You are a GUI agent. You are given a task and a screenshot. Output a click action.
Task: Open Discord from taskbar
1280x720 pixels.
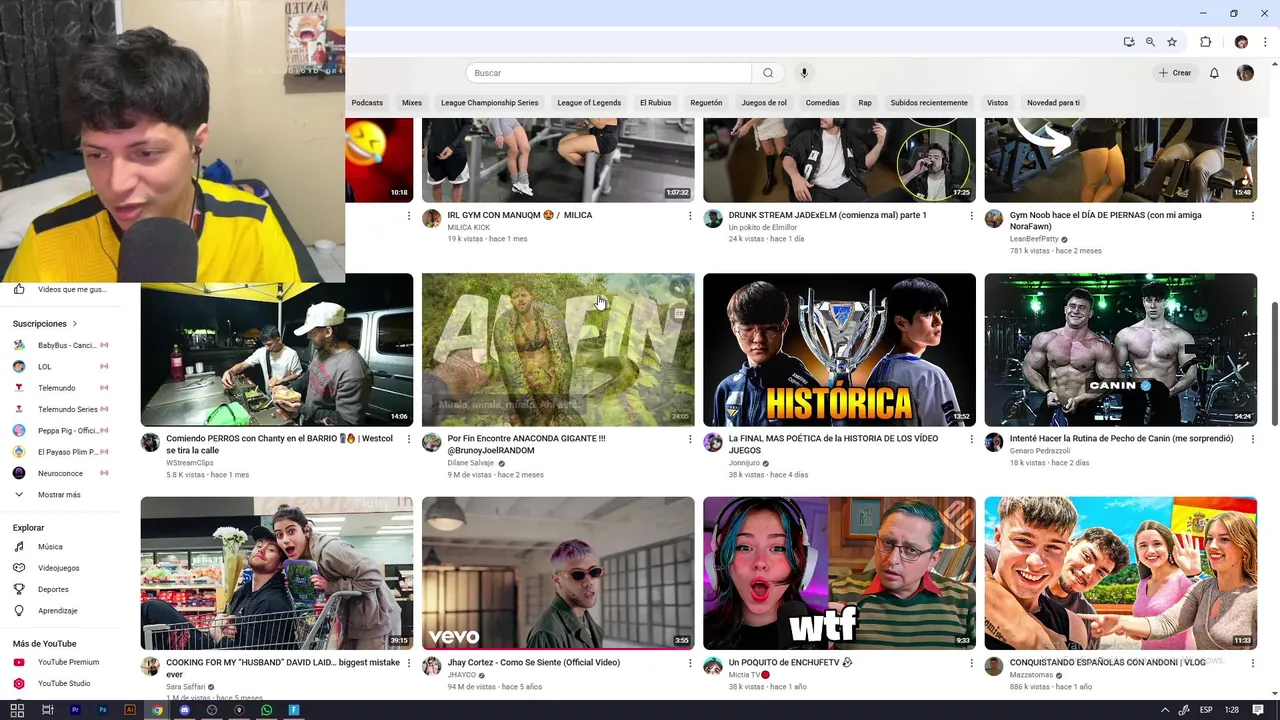click(184, 710)
